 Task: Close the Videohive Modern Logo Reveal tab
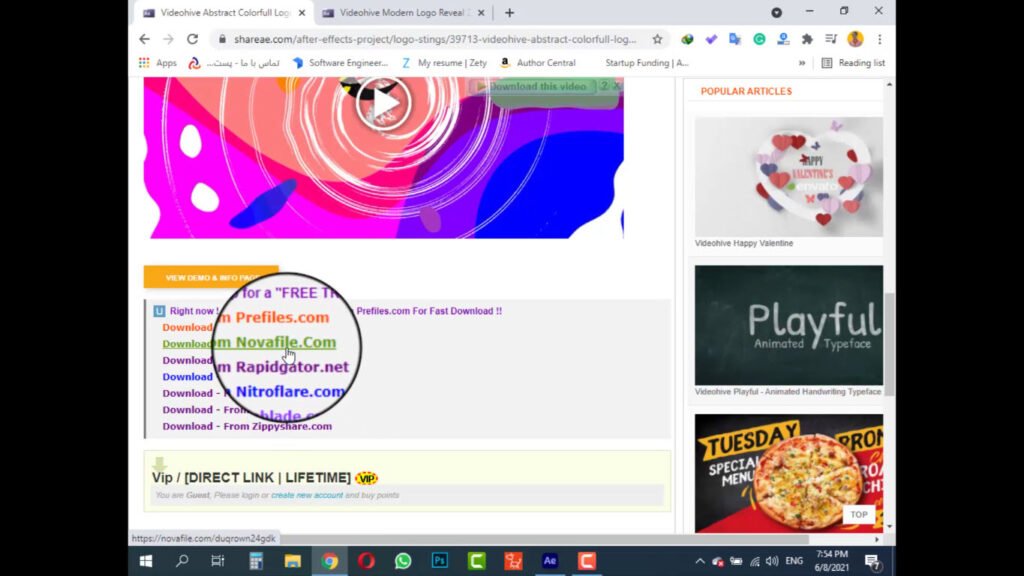click(x=481, y=12)
